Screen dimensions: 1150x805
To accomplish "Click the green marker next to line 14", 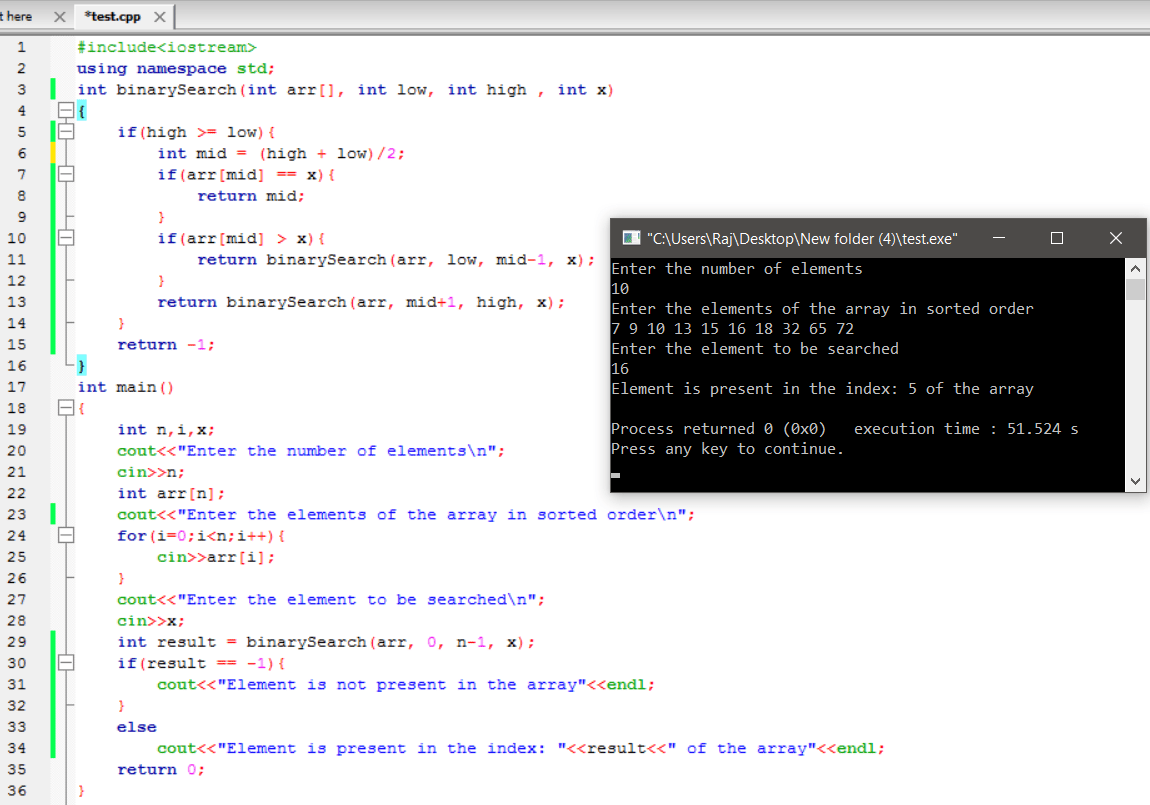I will [52, 324].
